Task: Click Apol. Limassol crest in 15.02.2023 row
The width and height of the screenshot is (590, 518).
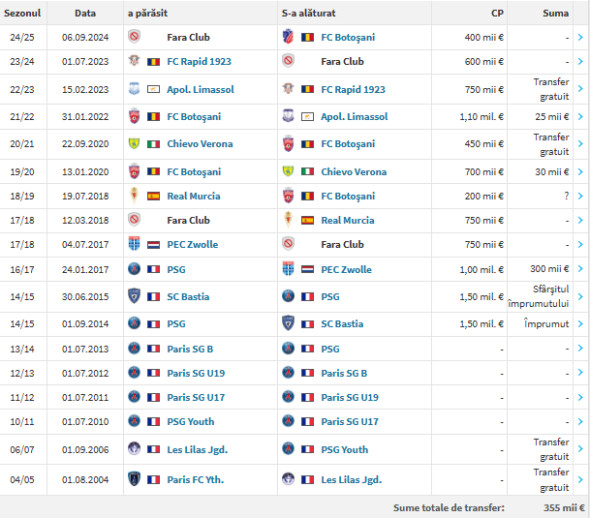Action: pos(134,89)
